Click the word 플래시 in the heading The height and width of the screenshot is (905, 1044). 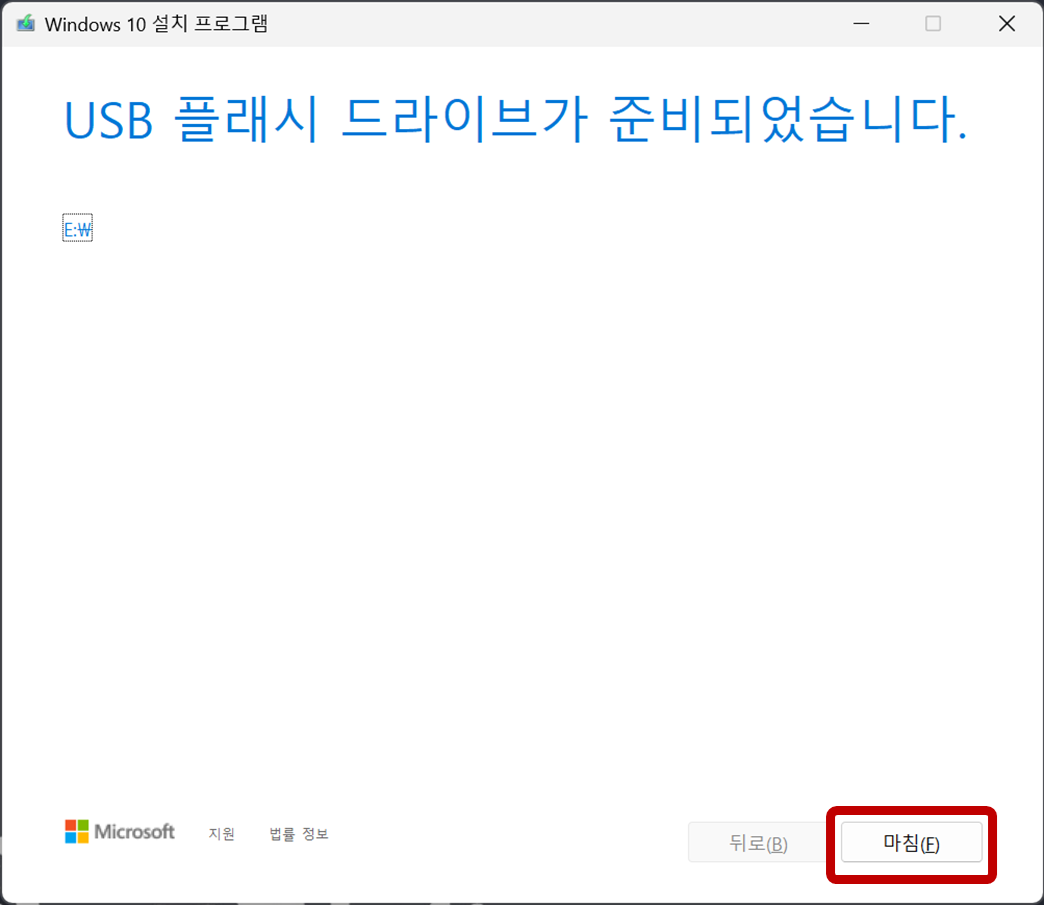click(x=246, y=120)
